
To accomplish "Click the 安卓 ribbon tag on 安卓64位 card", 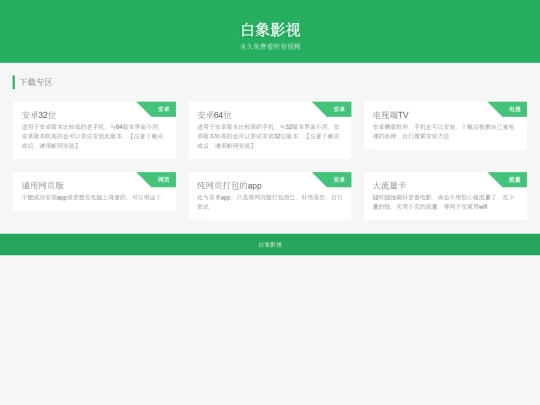I will click(339, 109).
